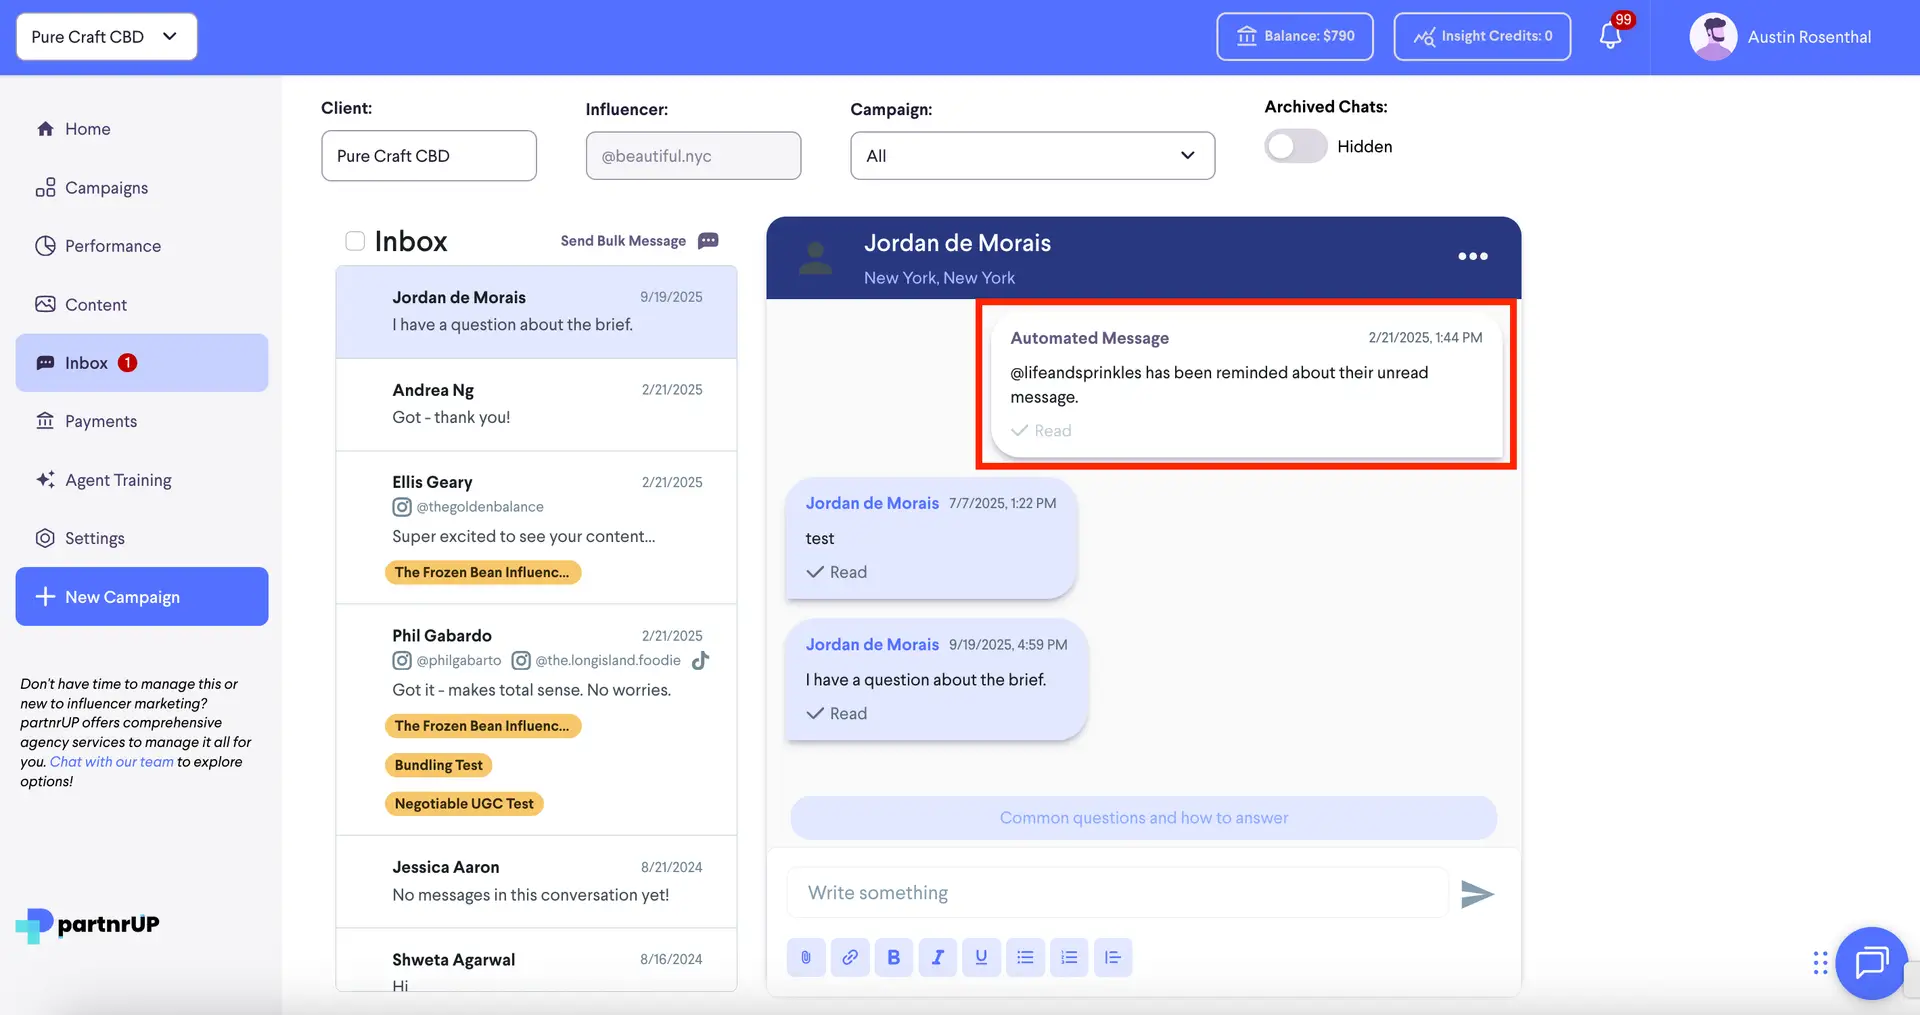
Task: Toggle Hidden for Archived Chats
Action: point(1295,146)
